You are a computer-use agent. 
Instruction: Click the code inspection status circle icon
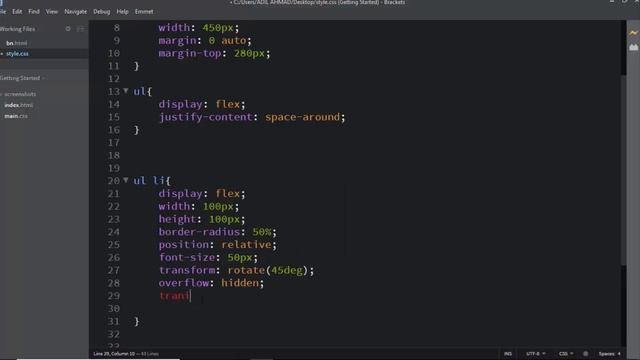coord(586,353)
